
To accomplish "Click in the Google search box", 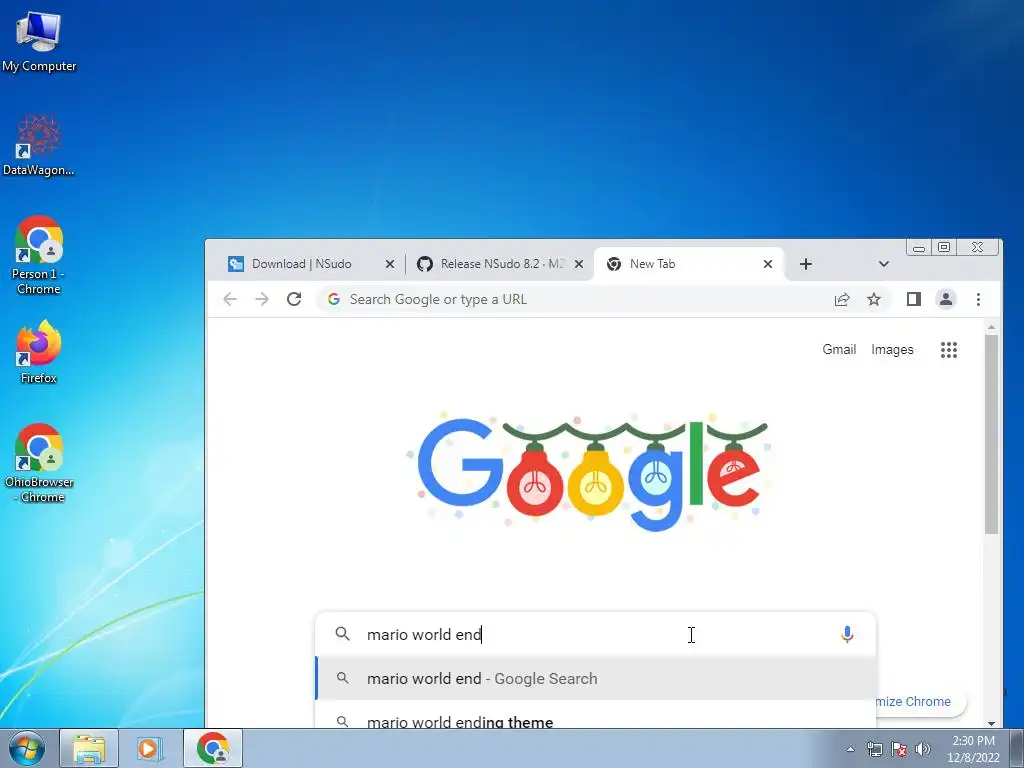I will (594, 634).
